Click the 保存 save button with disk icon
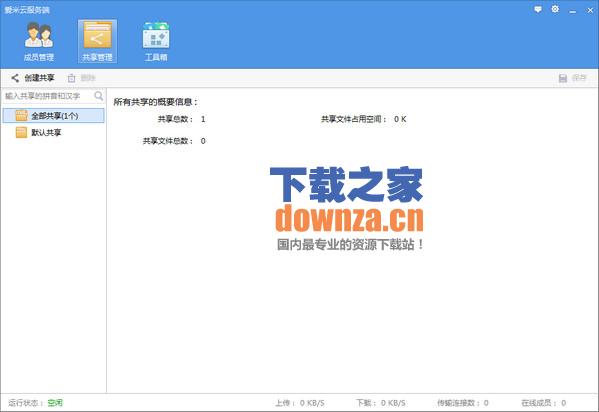Viewport: 599px width, 412px height. [572, 78]
